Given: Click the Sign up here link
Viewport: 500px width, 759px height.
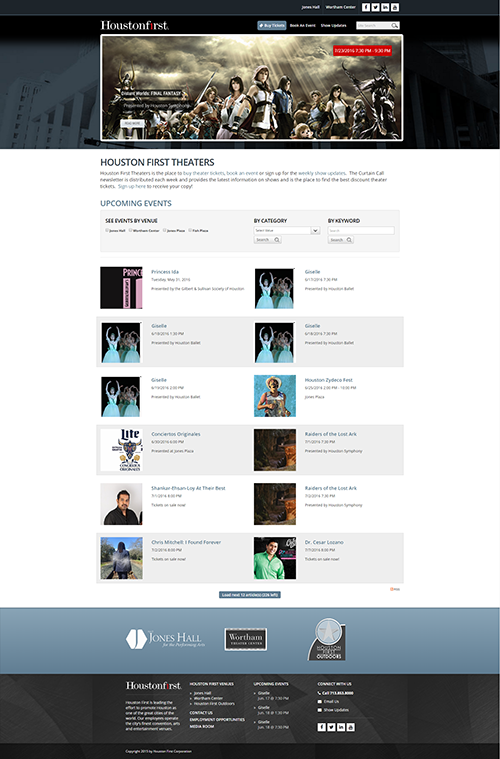Looking at the screenshot, I should coord(132,186).
